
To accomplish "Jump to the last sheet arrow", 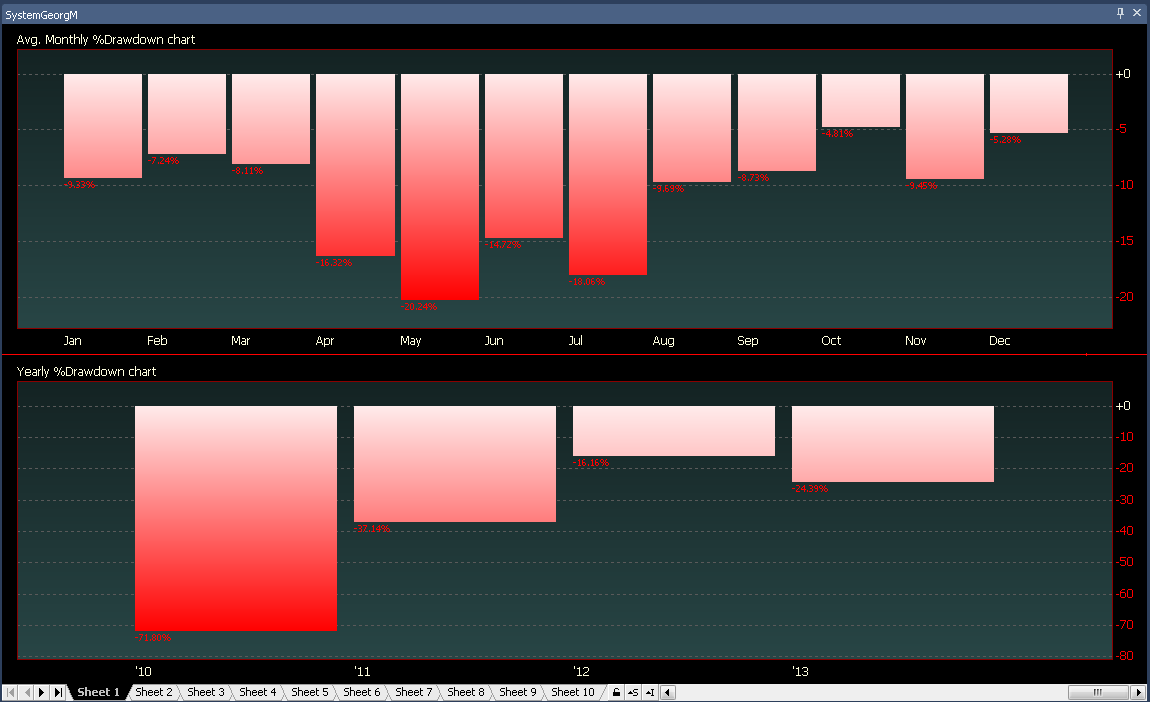I will click(x=58, y=692).
